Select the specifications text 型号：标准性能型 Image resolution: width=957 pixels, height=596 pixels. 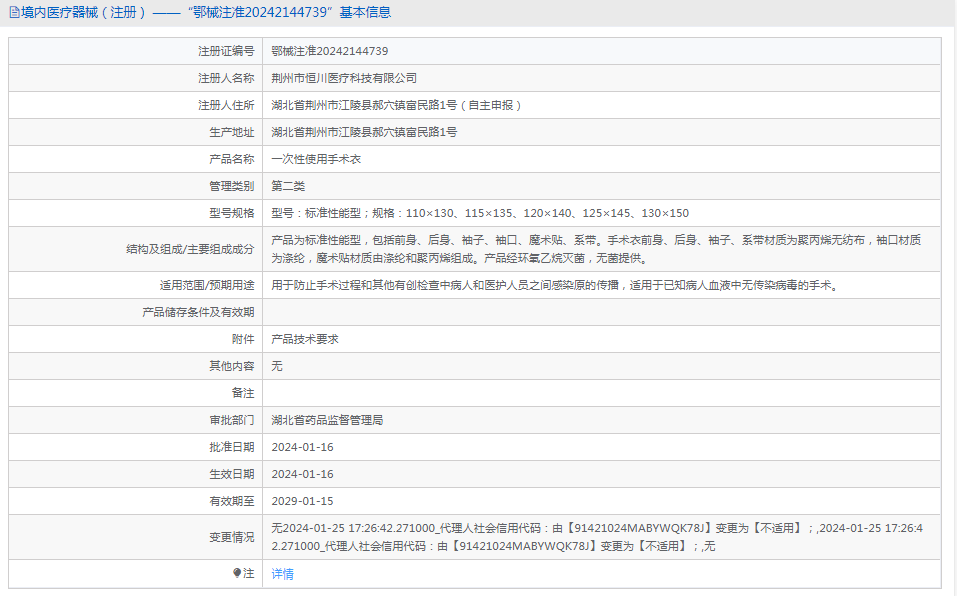pyautogui.click(x=480, y=213)
